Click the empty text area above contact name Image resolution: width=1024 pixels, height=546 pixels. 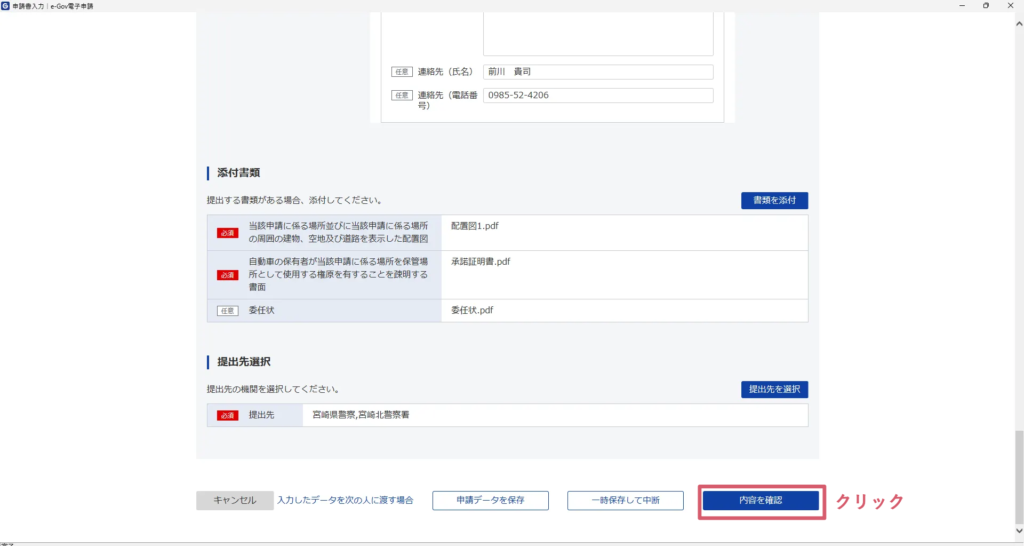[x=597, y=33]
